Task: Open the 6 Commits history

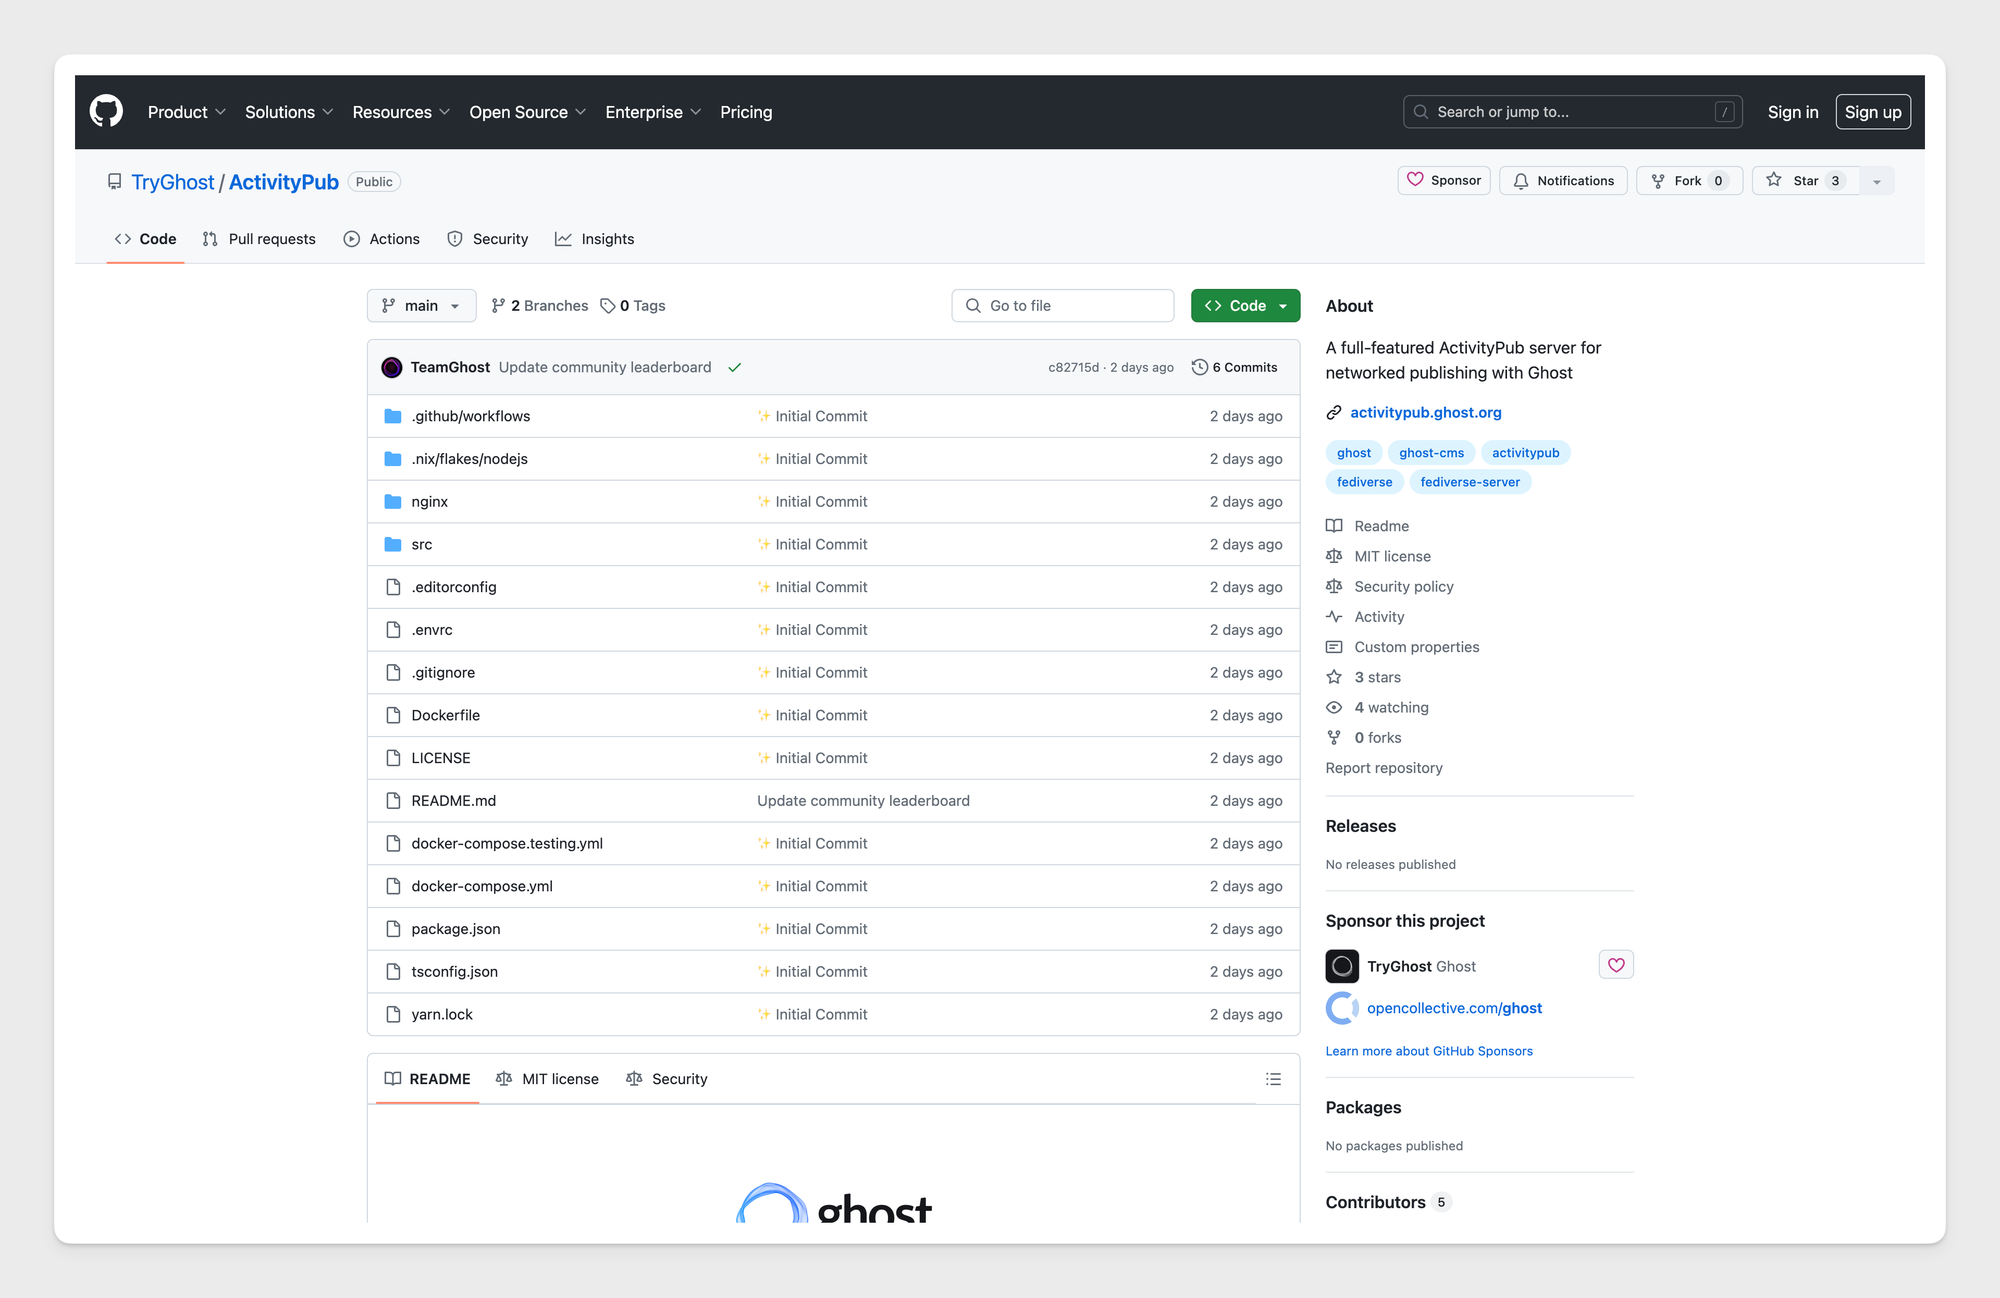Action: tap(1235, 367)
